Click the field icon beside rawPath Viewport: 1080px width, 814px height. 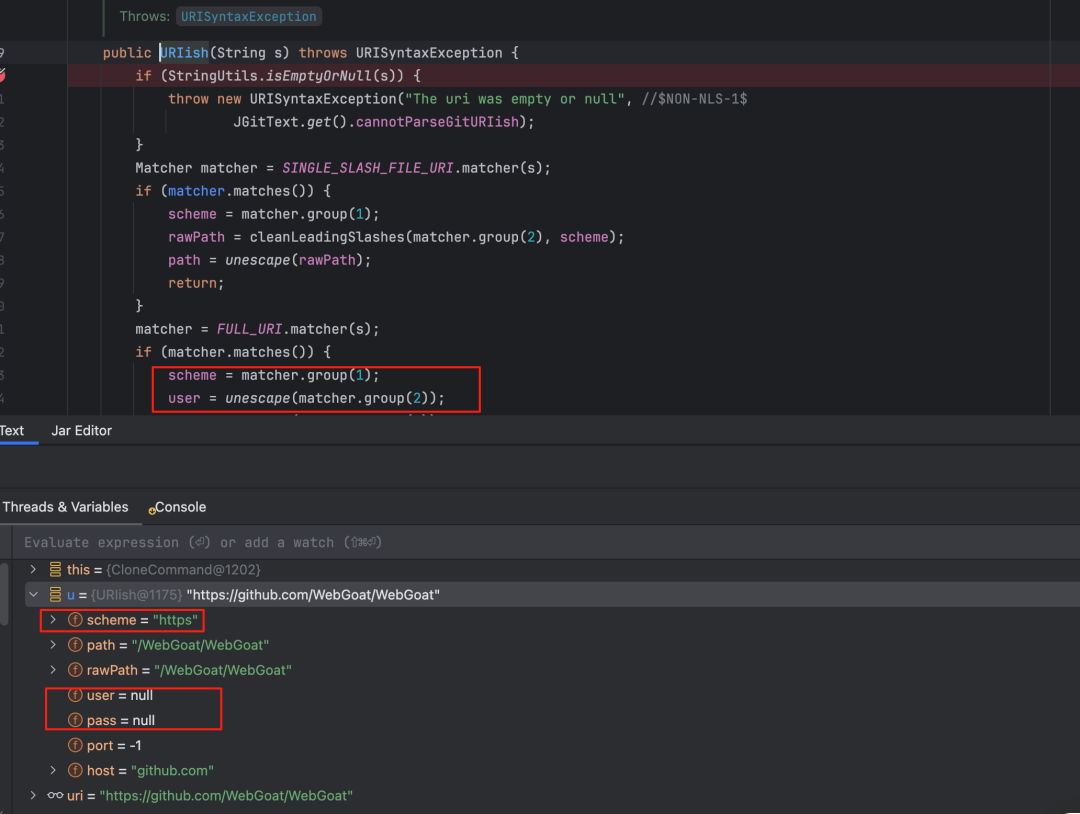pos(75,670)
